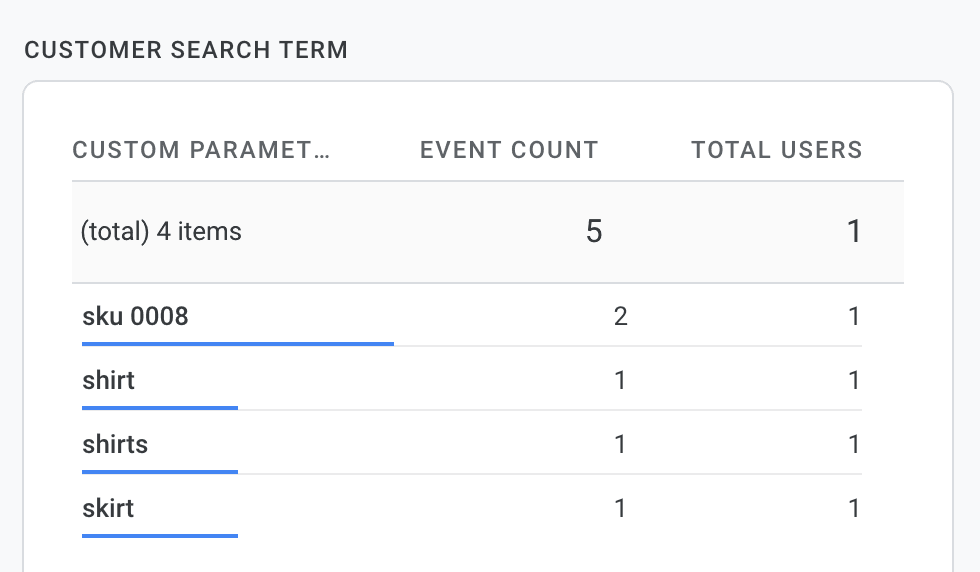The image size is (980, 572).
Task: Select the total users value in summary row
Action: [853, 232]
